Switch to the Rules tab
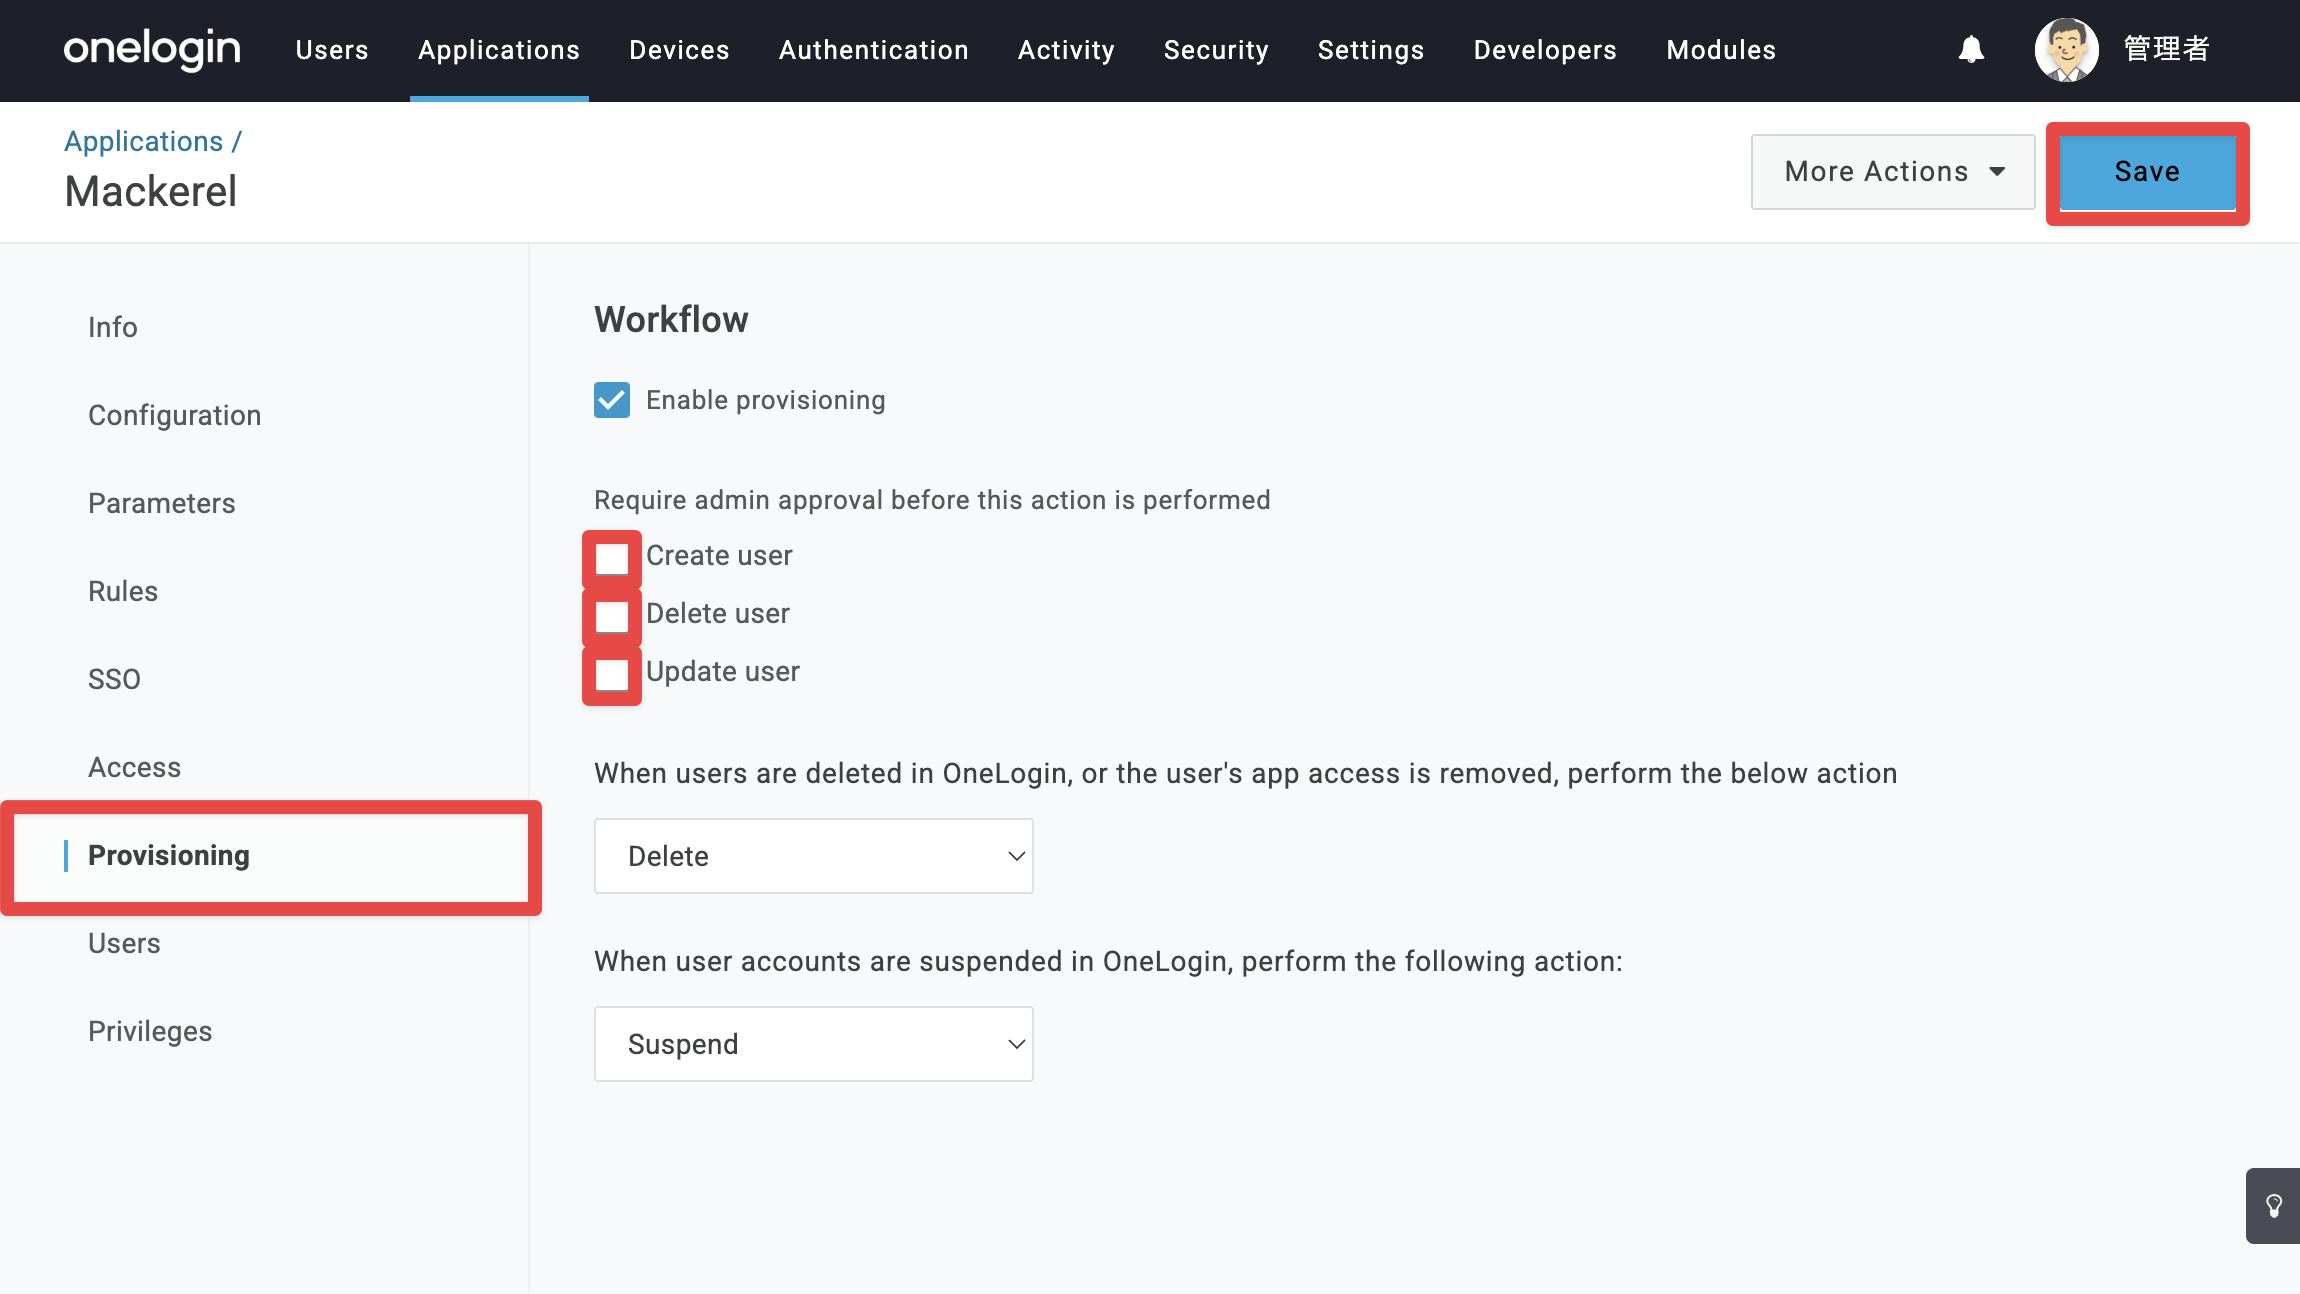Image resolution: width=2300 pixels, height=1294 pixels. [x=123, y=591]
